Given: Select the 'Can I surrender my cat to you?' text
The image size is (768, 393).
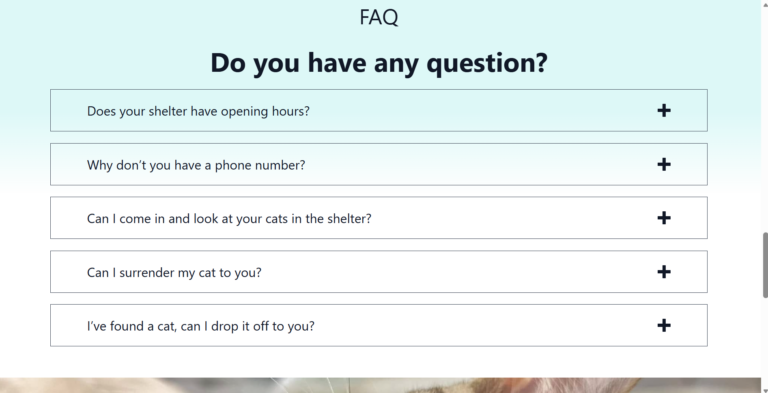Looking at the screenshot, I should tap(174, 272).
